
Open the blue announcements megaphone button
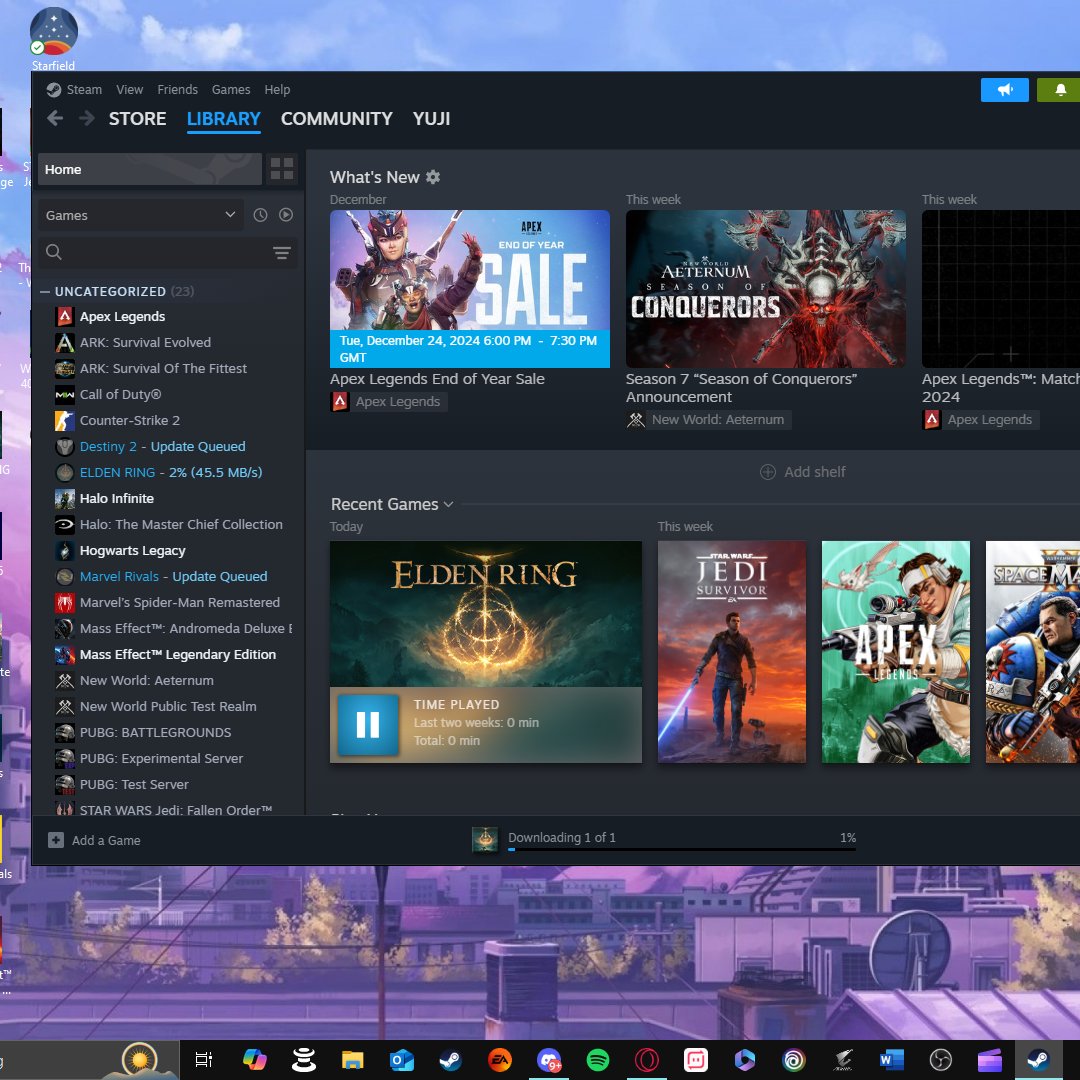(1004, 90)
